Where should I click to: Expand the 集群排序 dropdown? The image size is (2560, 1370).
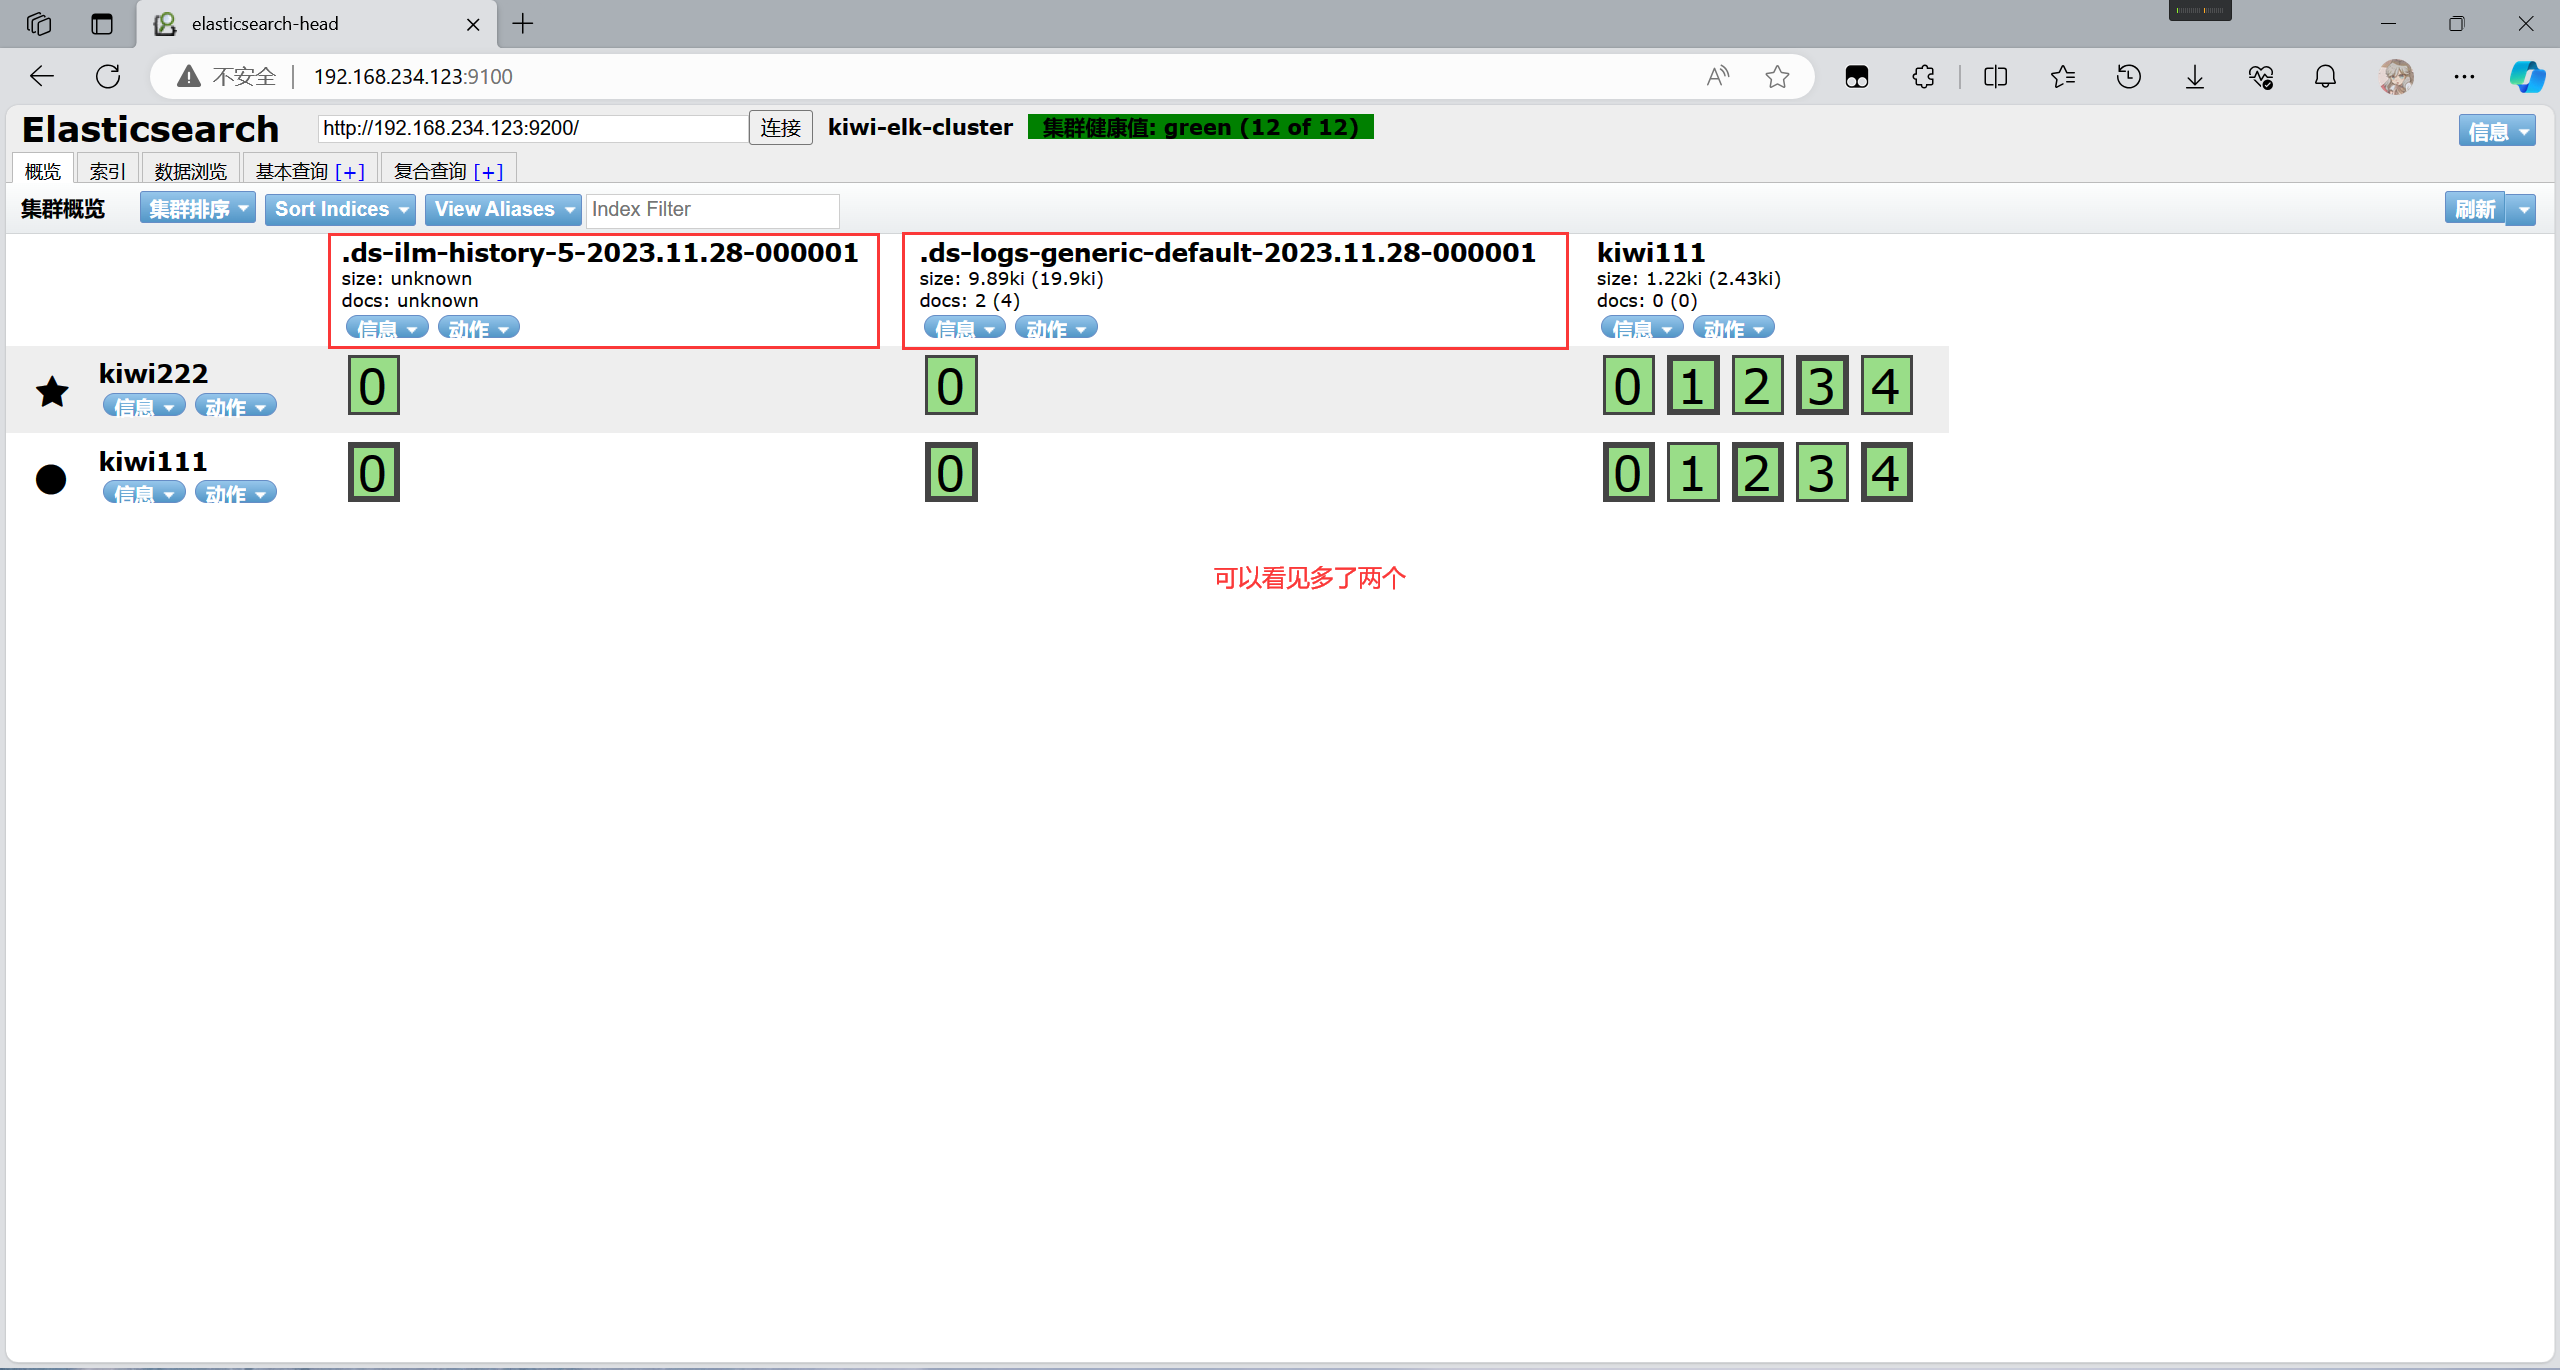(x=198, y=209)
